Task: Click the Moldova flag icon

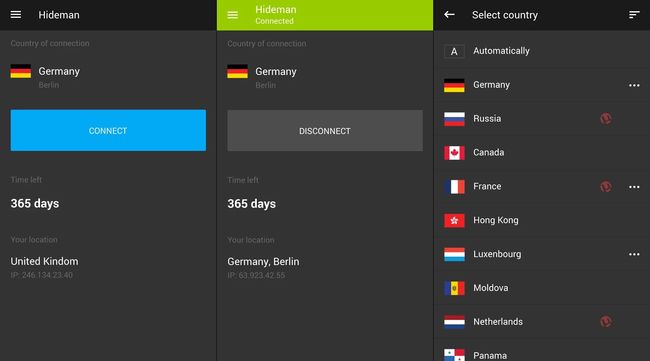Action: [454, 288]
